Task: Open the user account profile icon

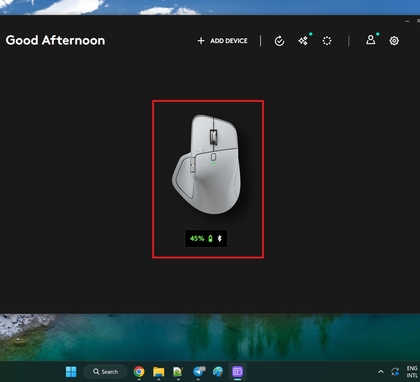Action: 371,40
